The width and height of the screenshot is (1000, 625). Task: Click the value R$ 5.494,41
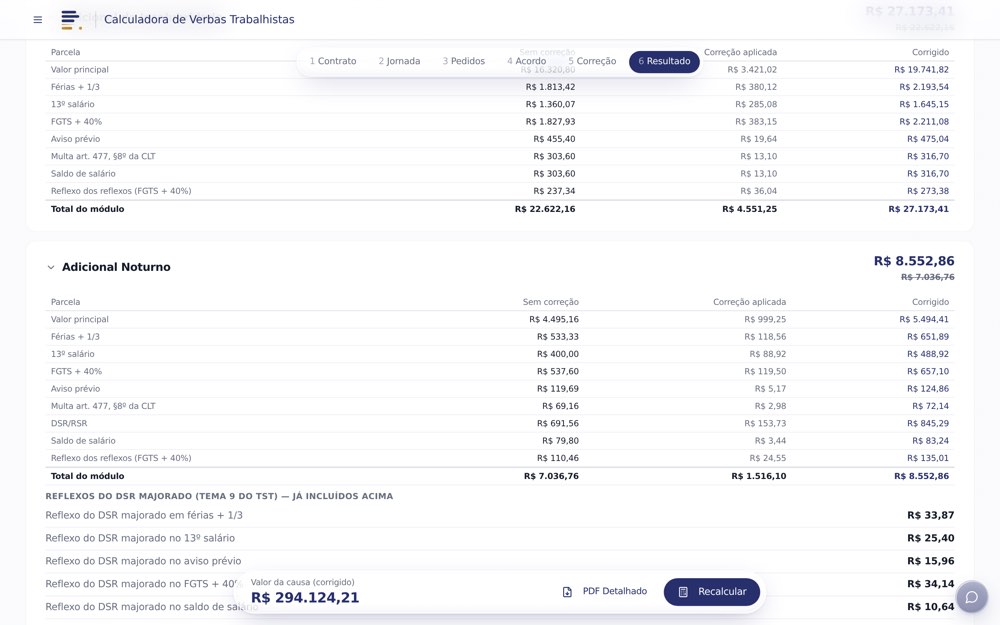924,319
